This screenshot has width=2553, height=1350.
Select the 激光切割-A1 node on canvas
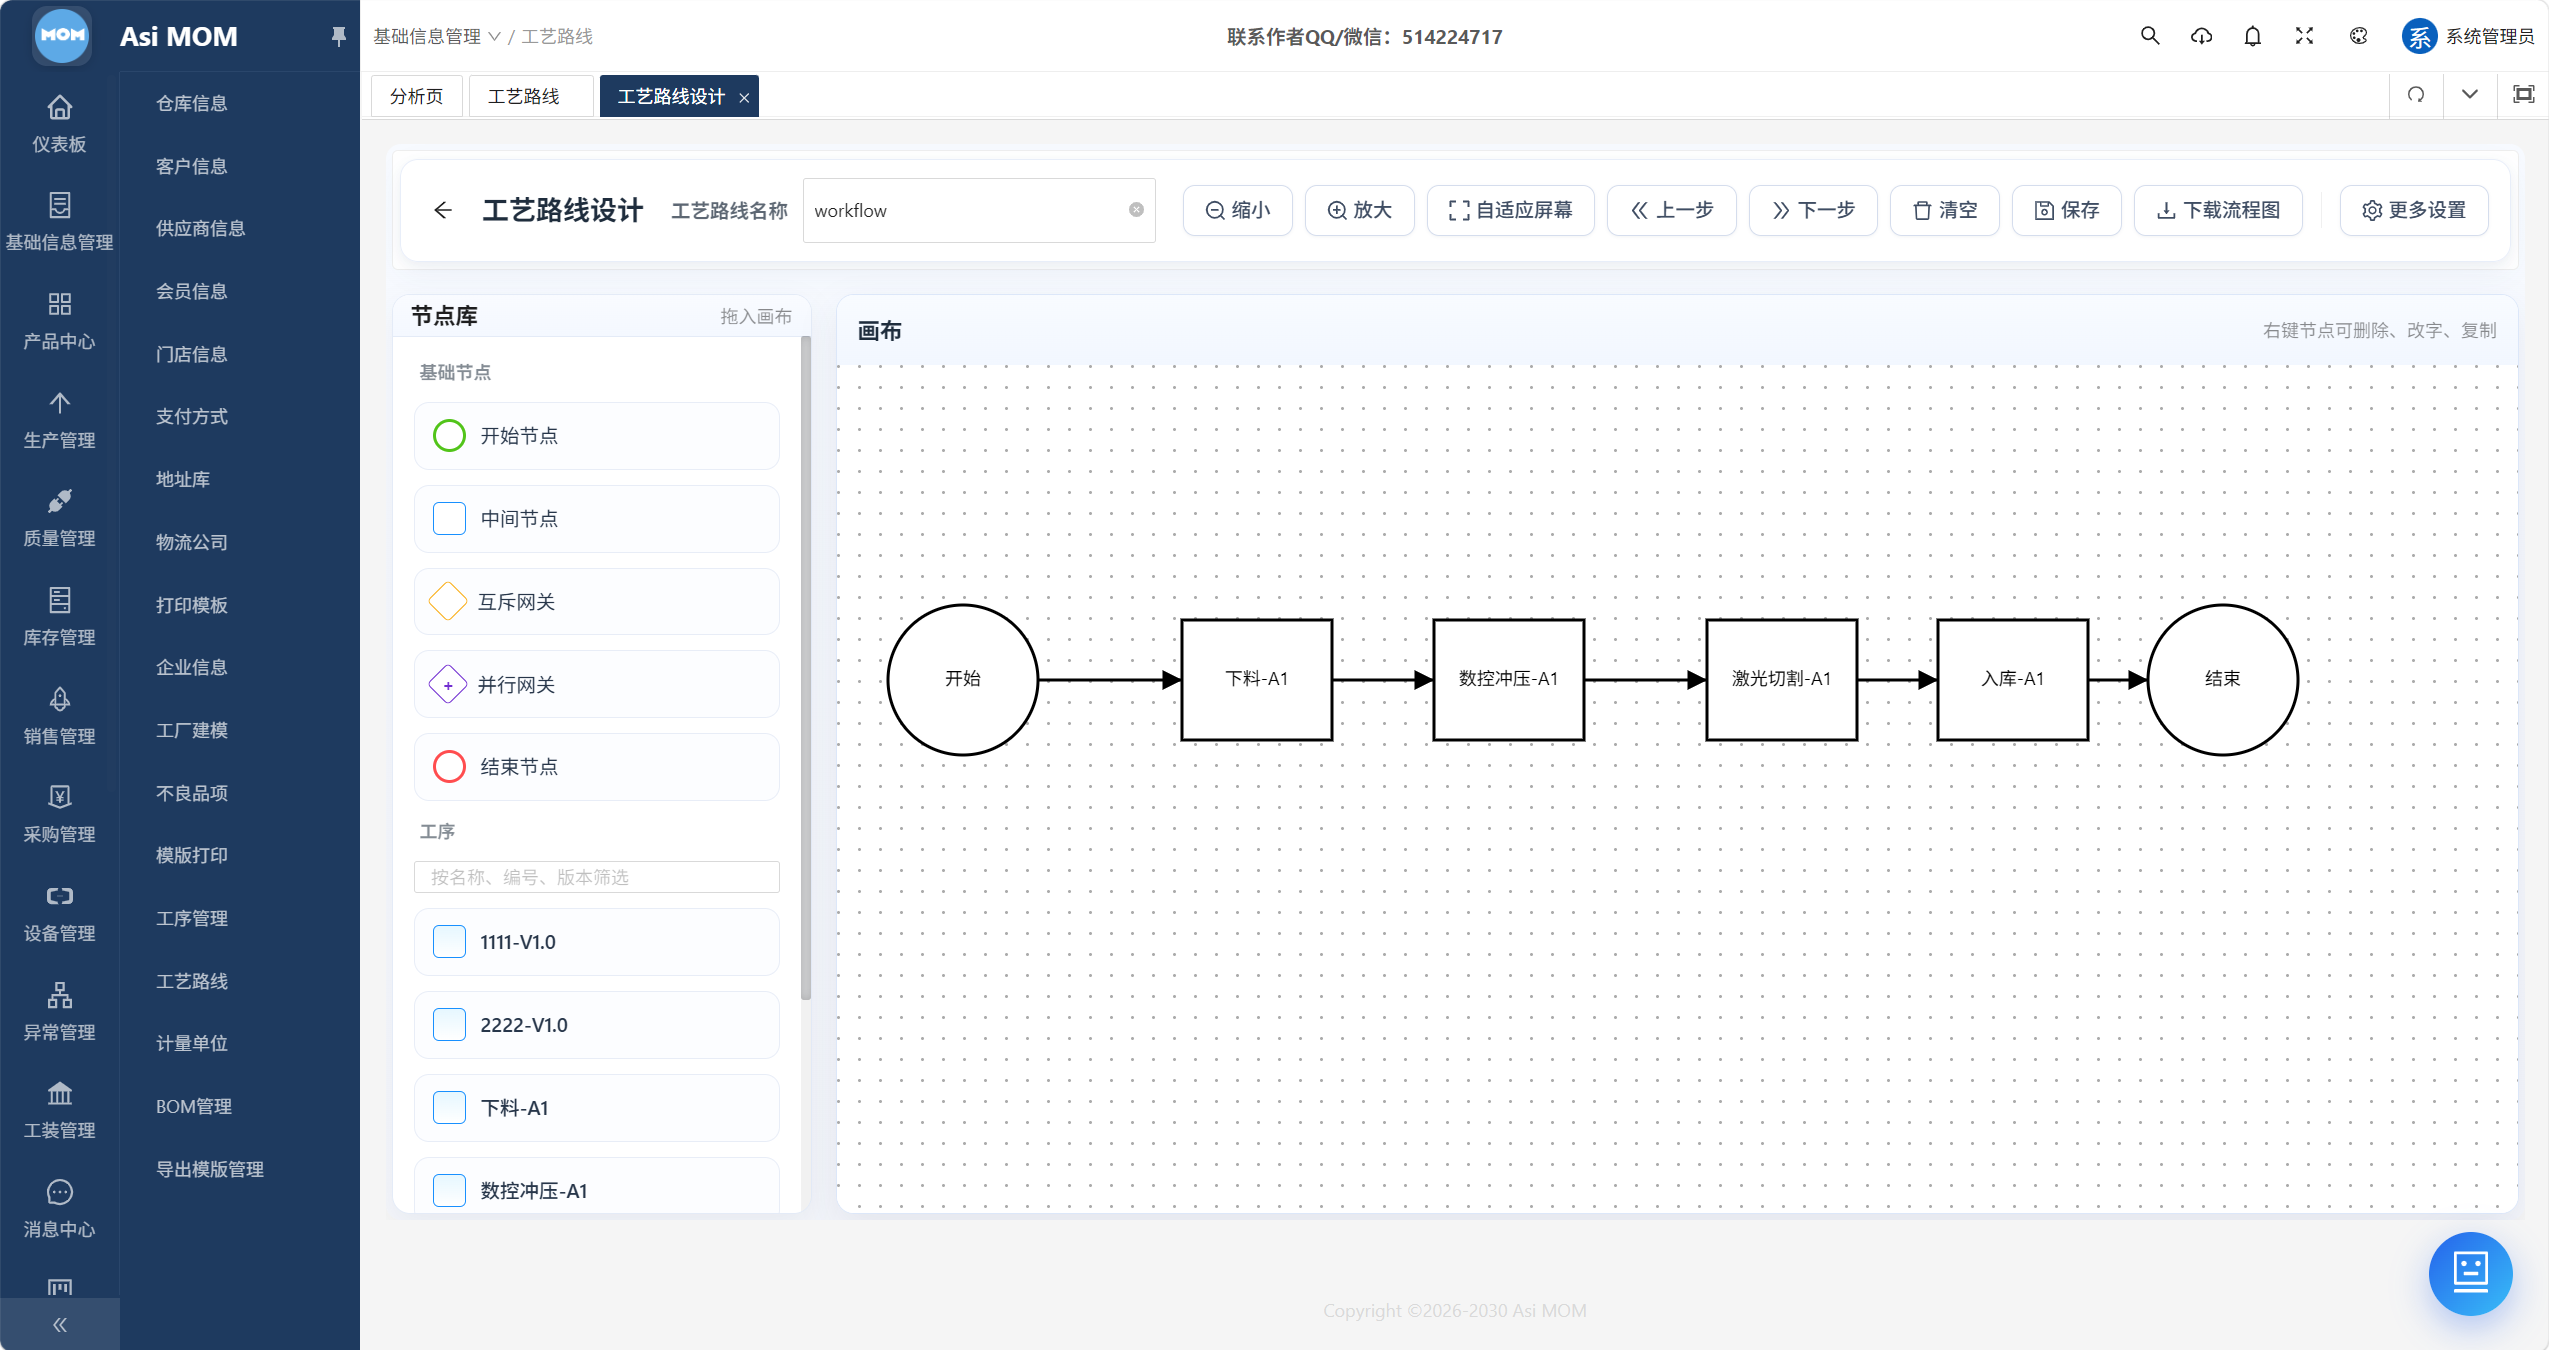pos(1781,679)
